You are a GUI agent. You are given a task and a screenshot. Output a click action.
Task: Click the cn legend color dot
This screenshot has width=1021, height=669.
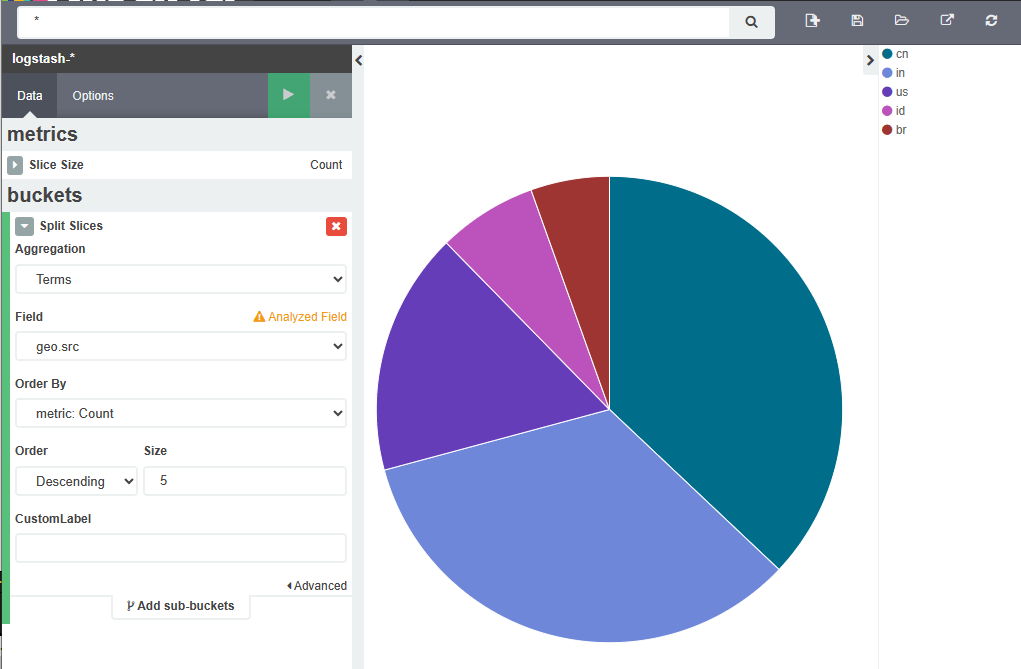pyautogui.click(x=887, y=53)
